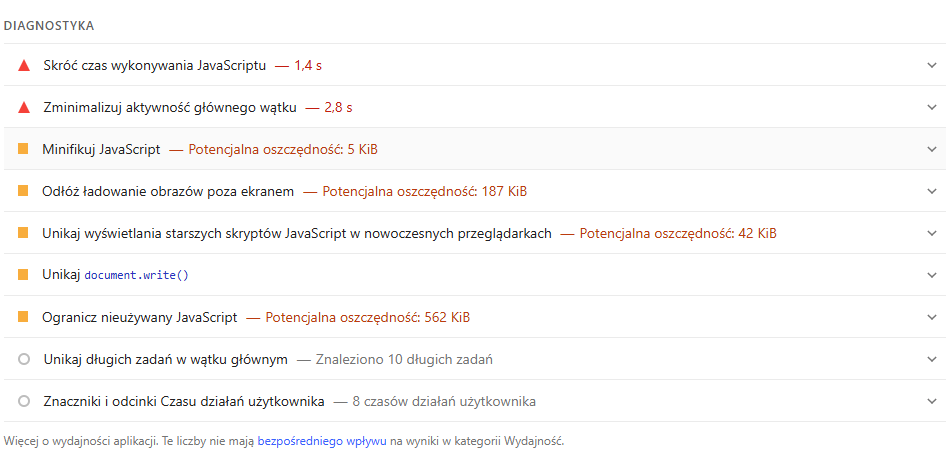This screenshot has width=951, height=463.
Task: Click red triangle beside 'Zminimalizuj aktywność głównego wątku'
Action: tap(24, 108)
